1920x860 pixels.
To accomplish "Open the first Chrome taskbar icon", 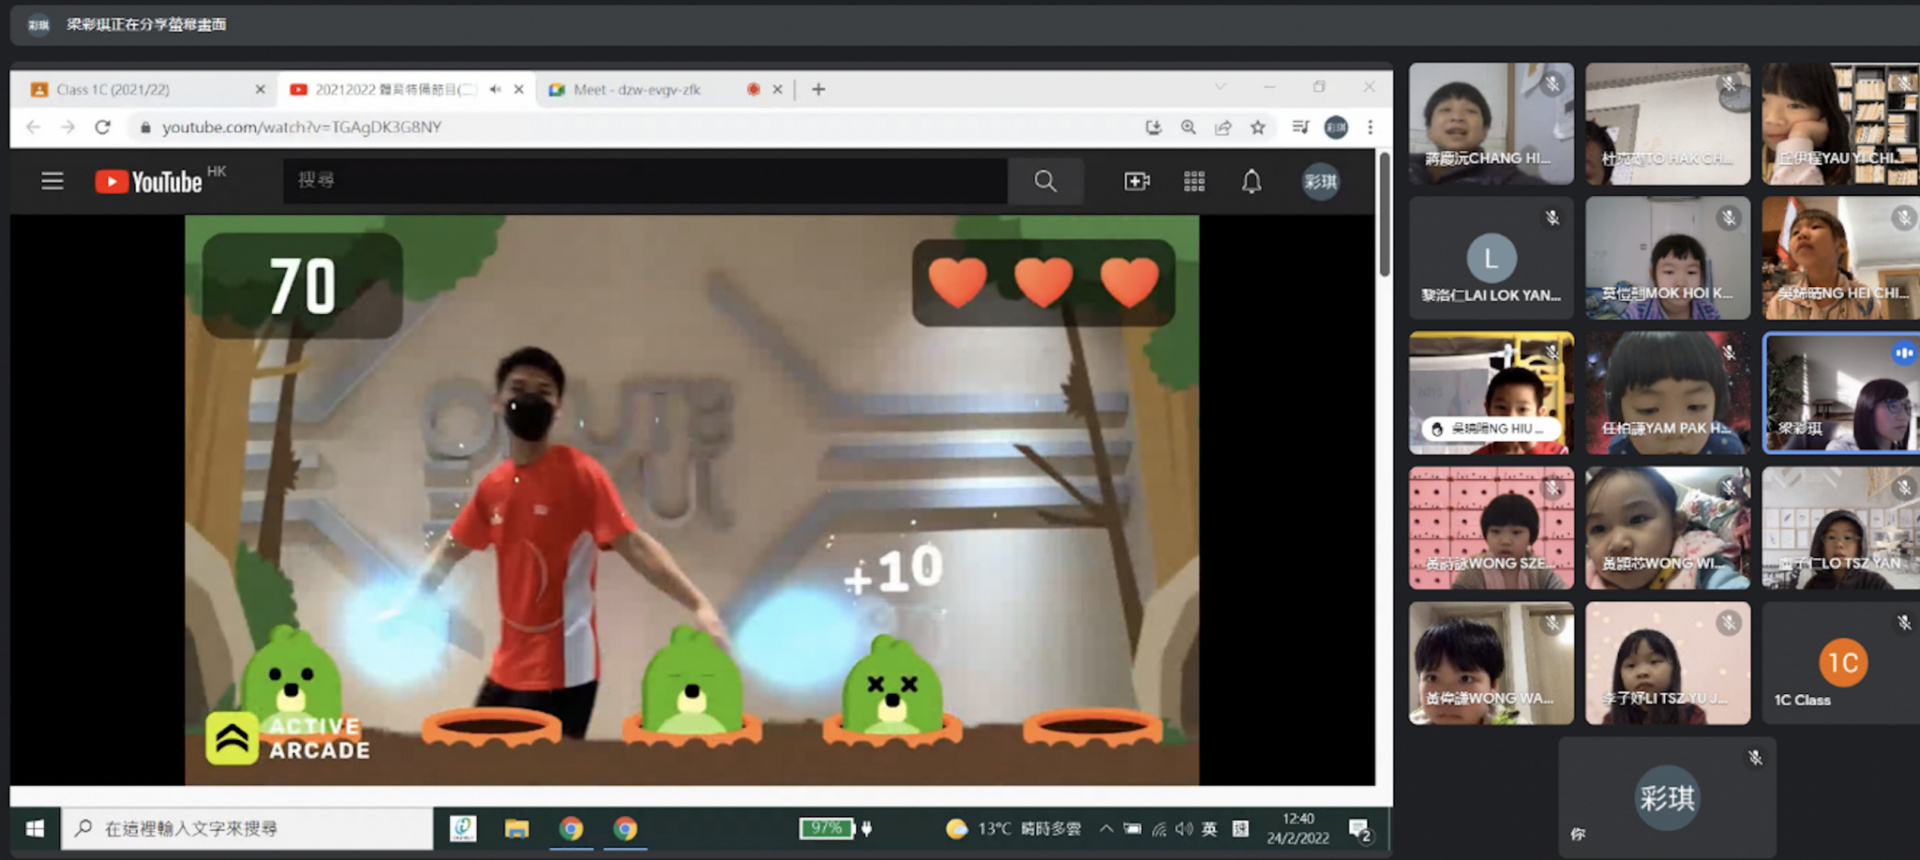I will (x=571, y=828).
